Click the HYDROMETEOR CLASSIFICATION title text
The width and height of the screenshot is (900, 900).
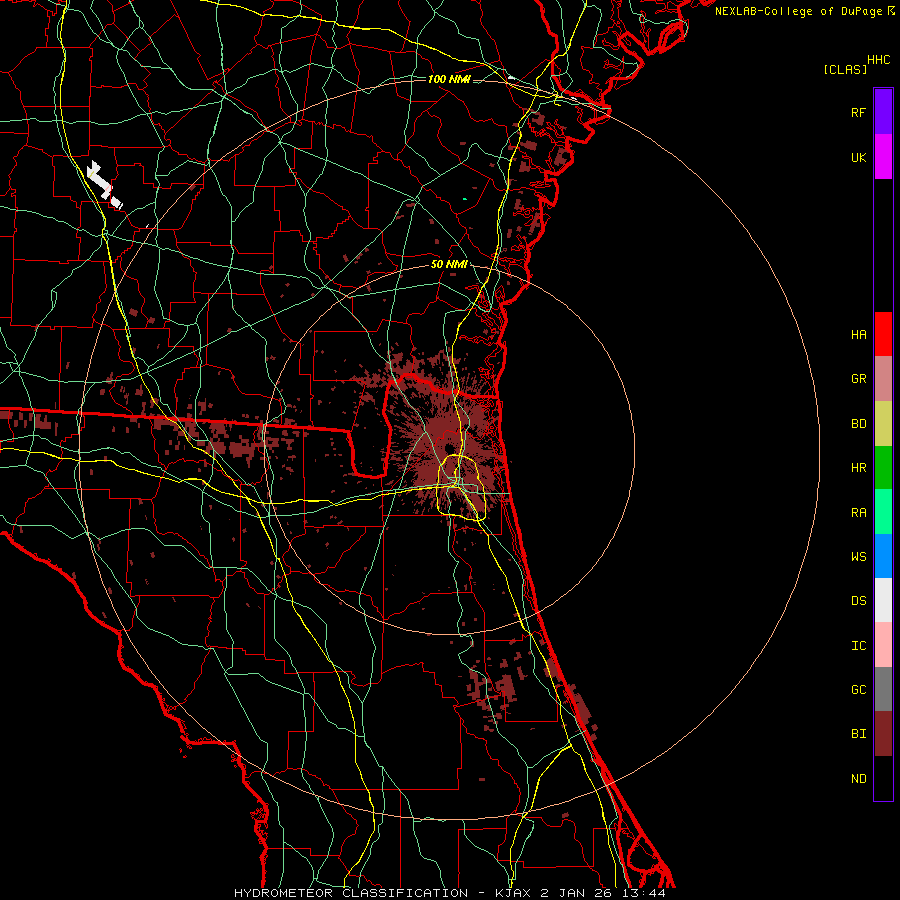pyautogui.click(x=351, y=893)
